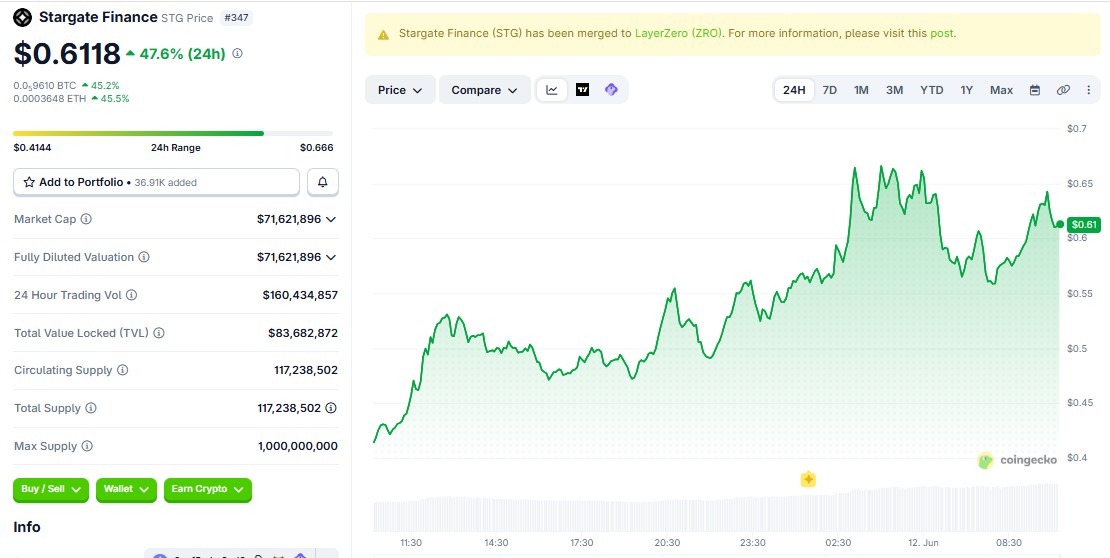This screenshot has height=558, width=1110.
Task: Click the Stargate Finance logo icon
Action: pyautogui.click(x=23, y=17)
